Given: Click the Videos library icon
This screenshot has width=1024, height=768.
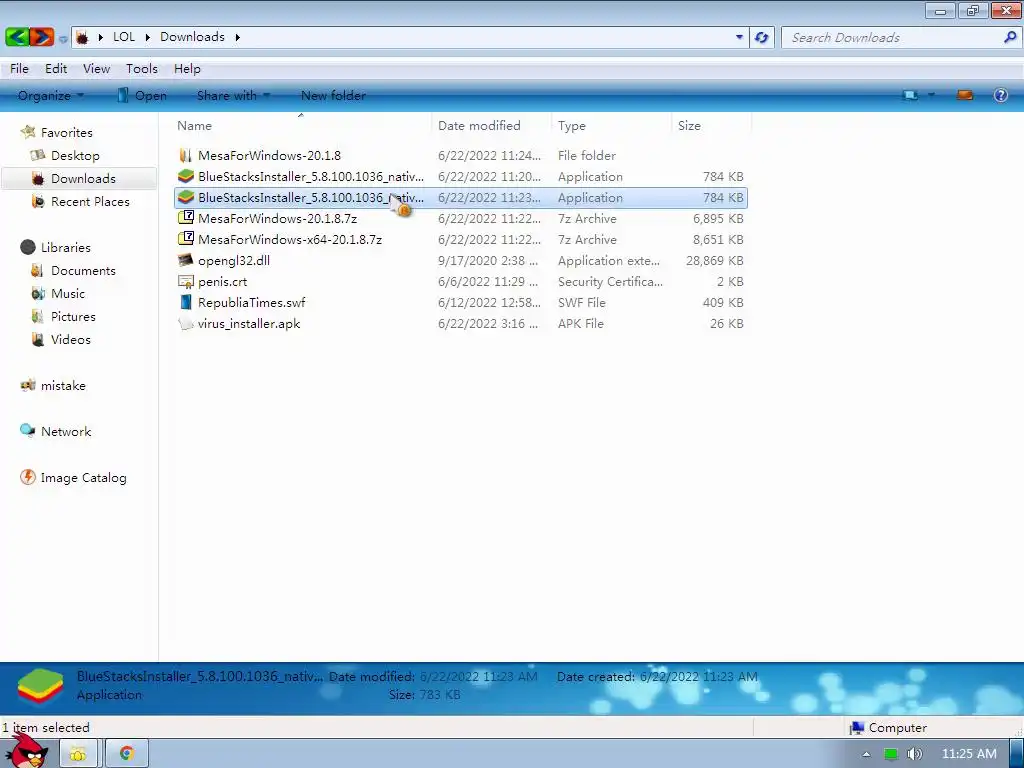Looking at the screenshot, I should tap(38, 340).
